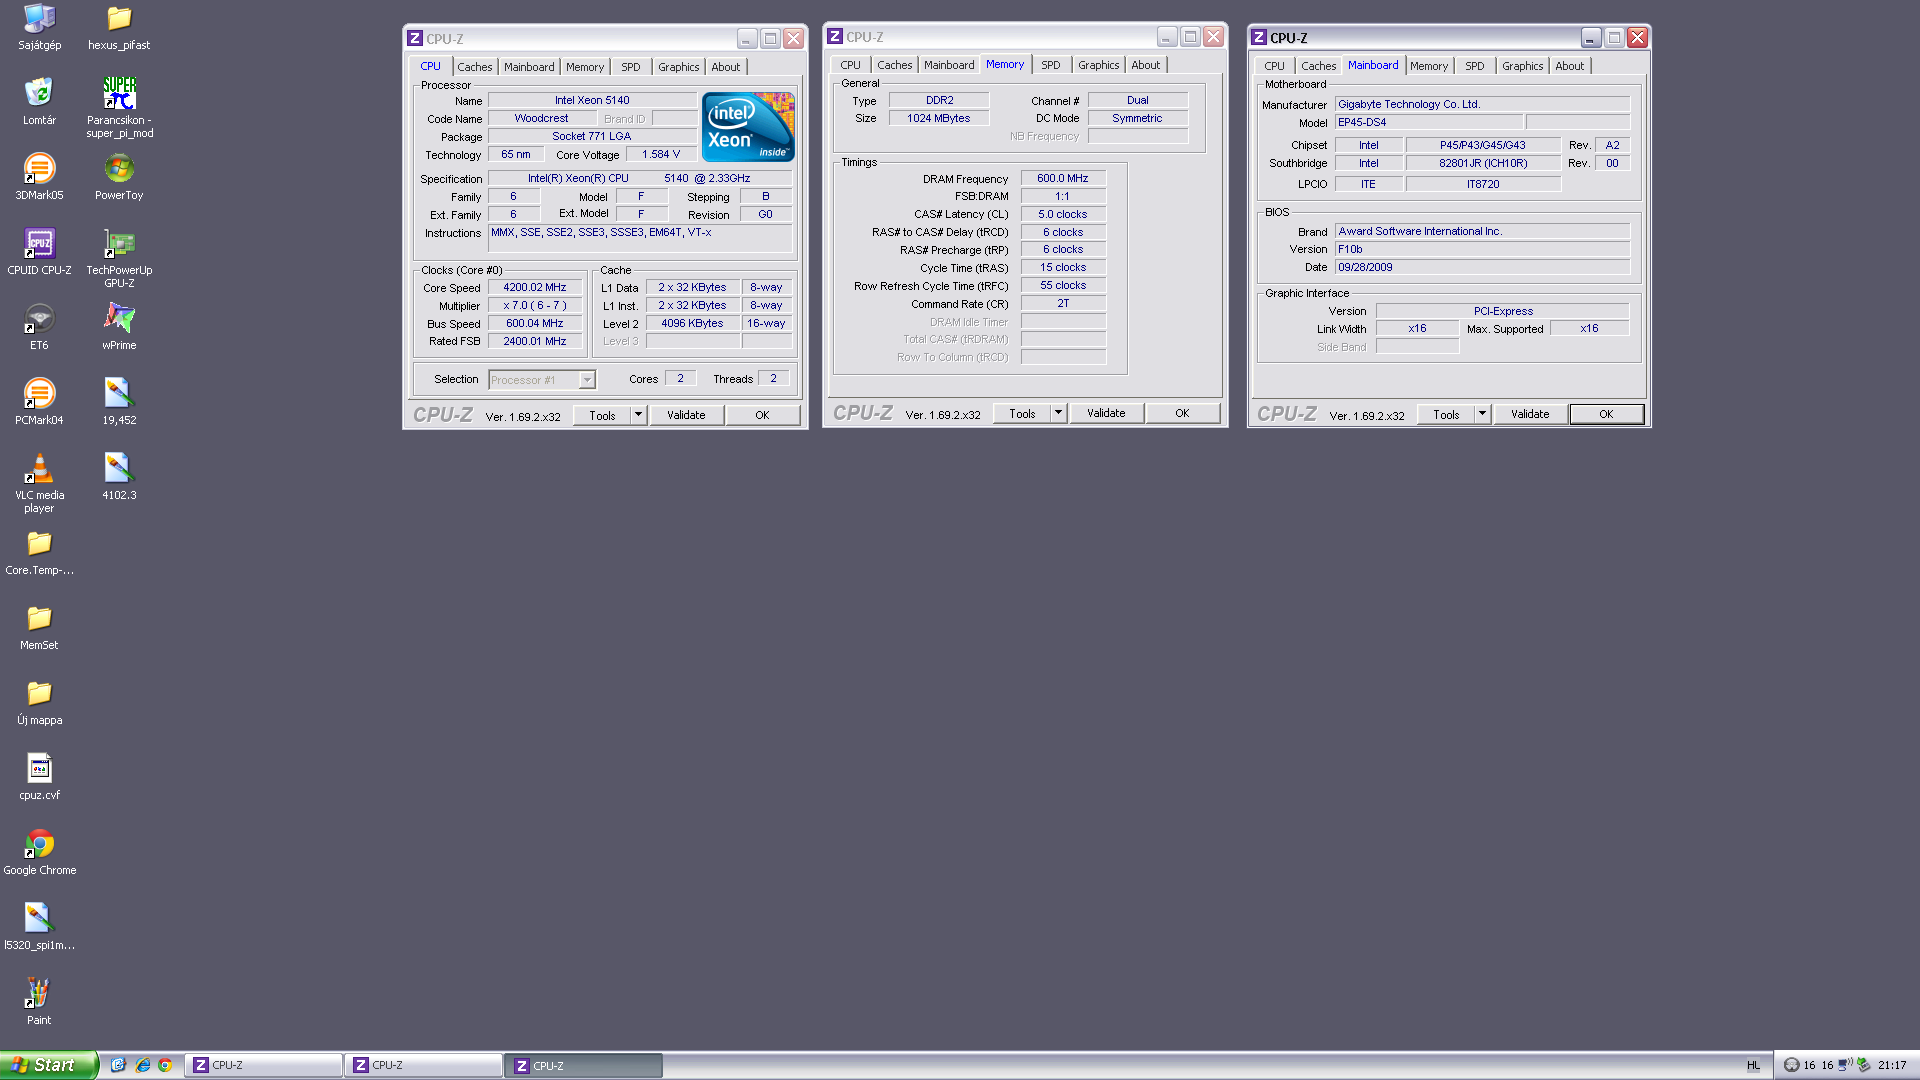This screenshot has width=1920, height=1080.
Task: Launch the Google Chrome desktop icon
Action: 39,843
